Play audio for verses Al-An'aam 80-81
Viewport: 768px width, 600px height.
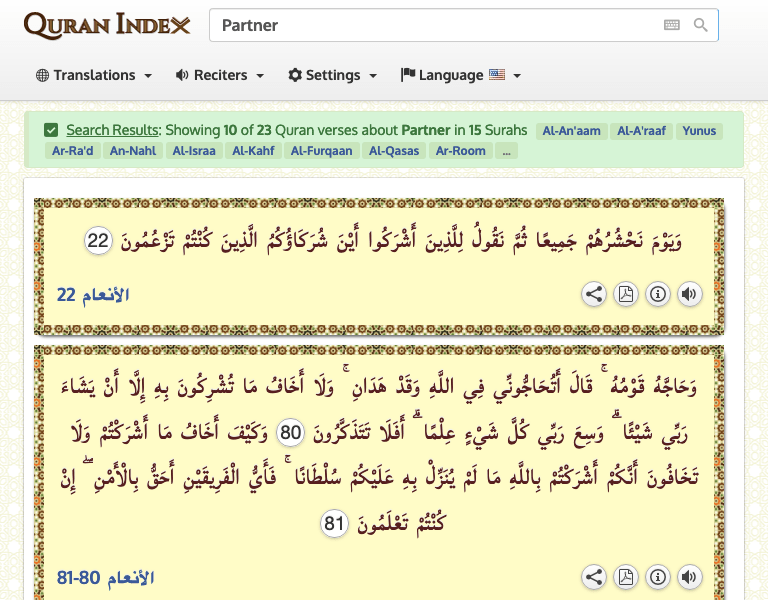click(690, 577)
